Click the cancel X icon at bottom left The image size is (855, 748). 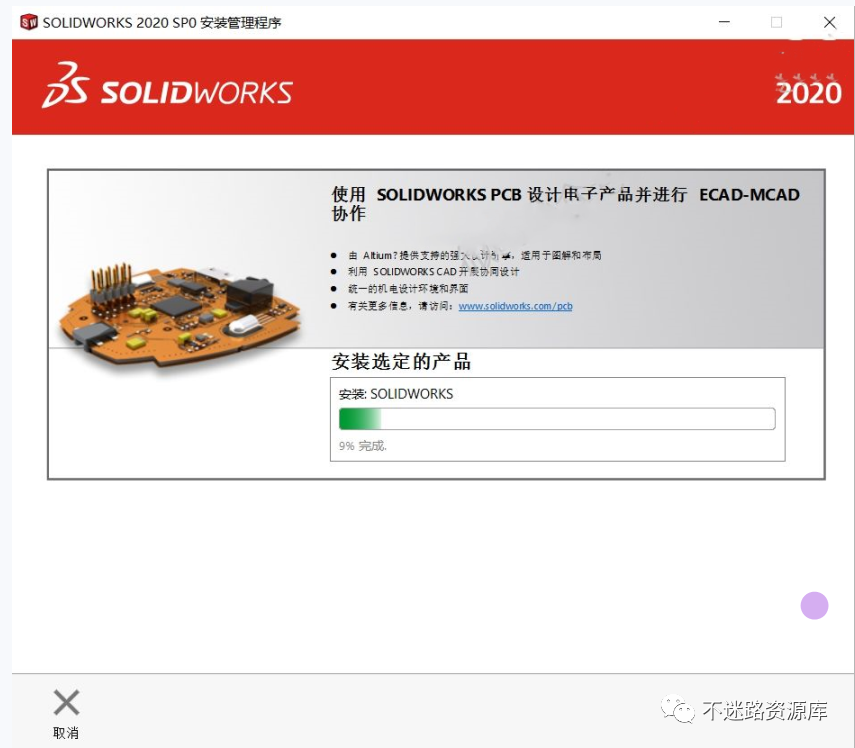(67, 702)
